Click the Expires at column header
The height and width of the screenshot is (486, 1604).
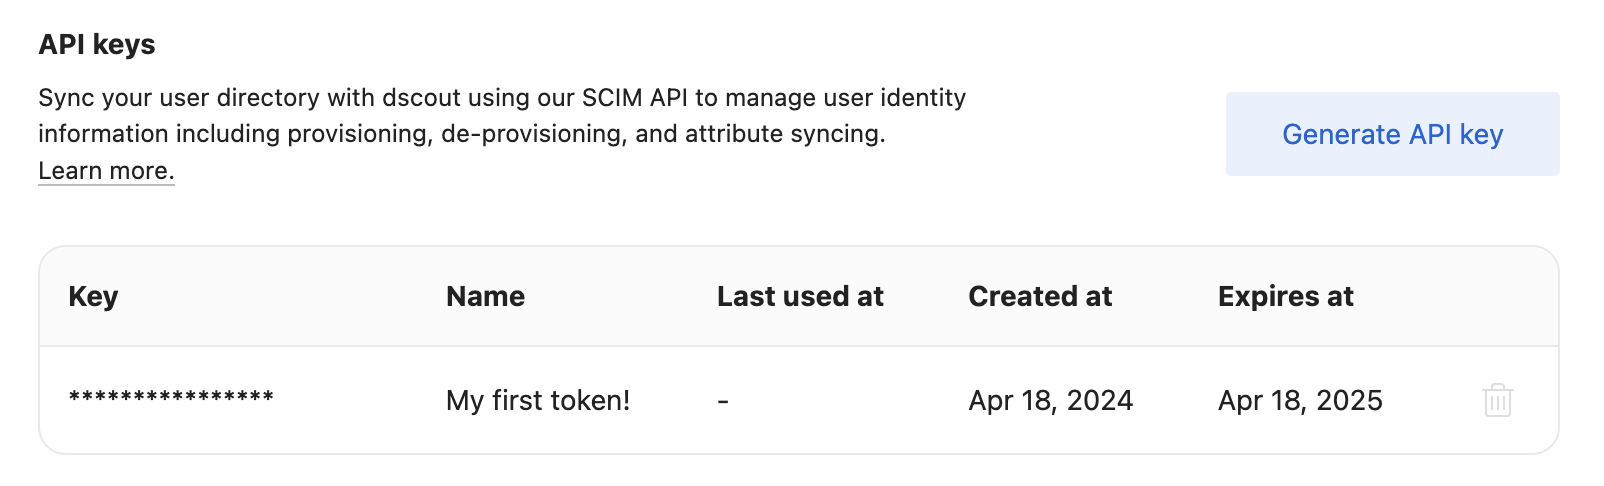pos(1285,296)
